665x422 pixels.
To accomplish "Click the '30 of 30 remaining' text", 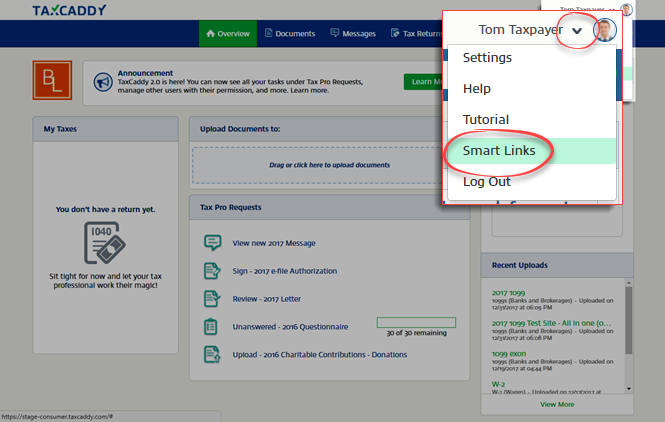I will (x=416, y=333).
